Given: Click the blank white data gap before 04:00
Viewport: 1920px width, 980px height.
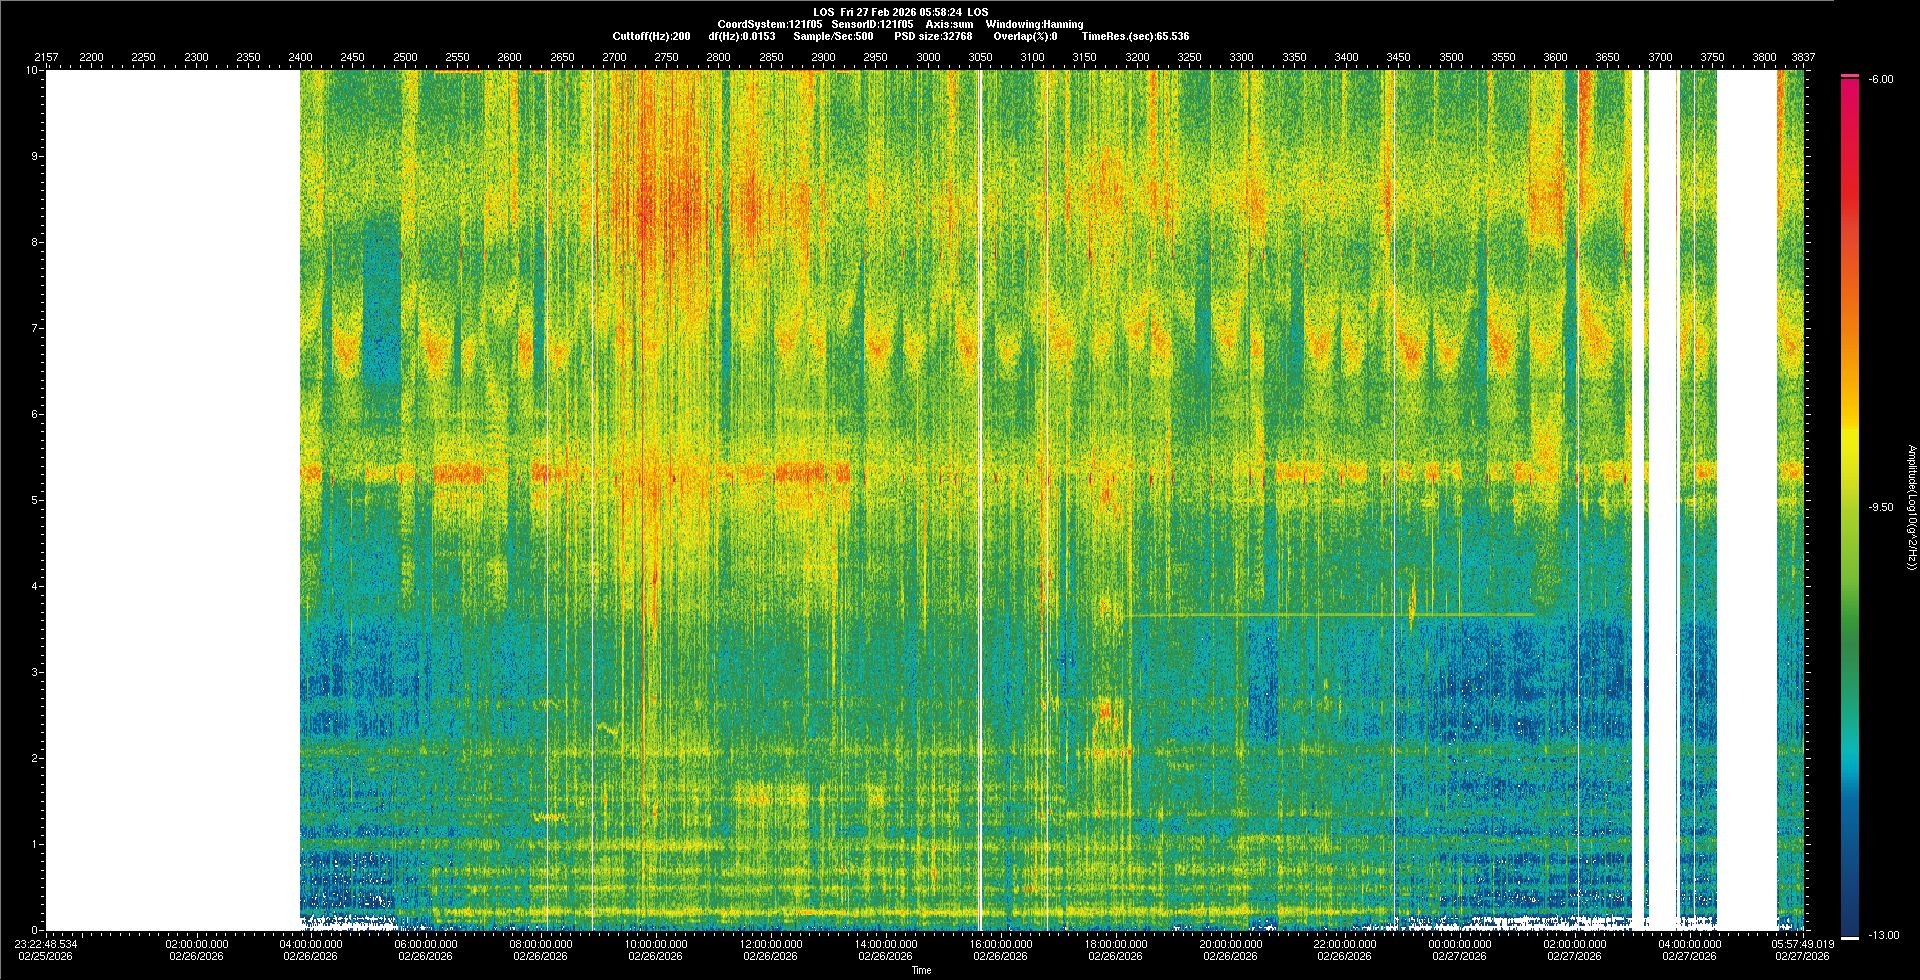Looking at the screenshot, I should [x=172, y=500].
